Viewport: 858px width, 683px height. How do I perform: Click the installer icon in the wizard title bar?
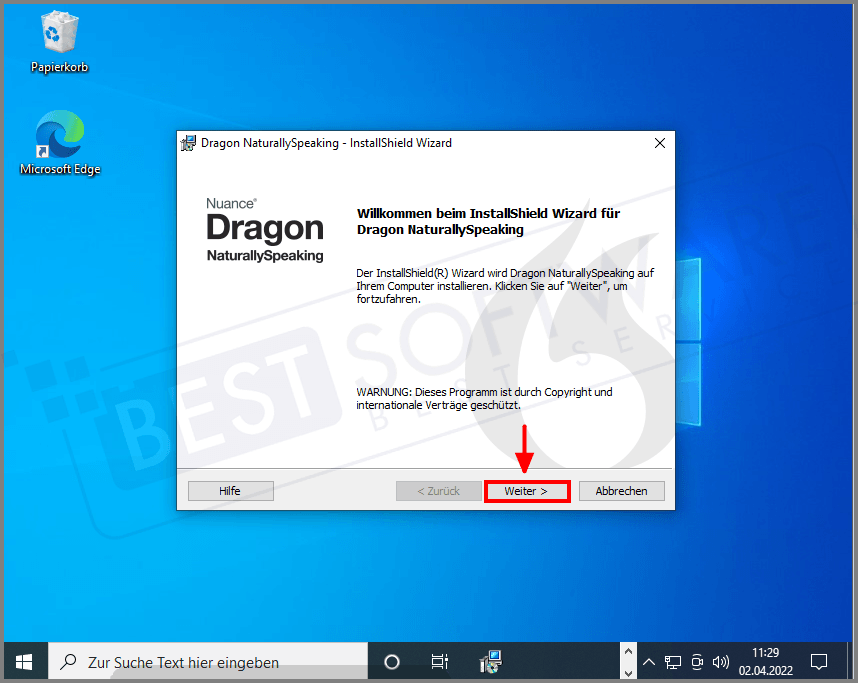pyautogui.click(x=187, y=143)
